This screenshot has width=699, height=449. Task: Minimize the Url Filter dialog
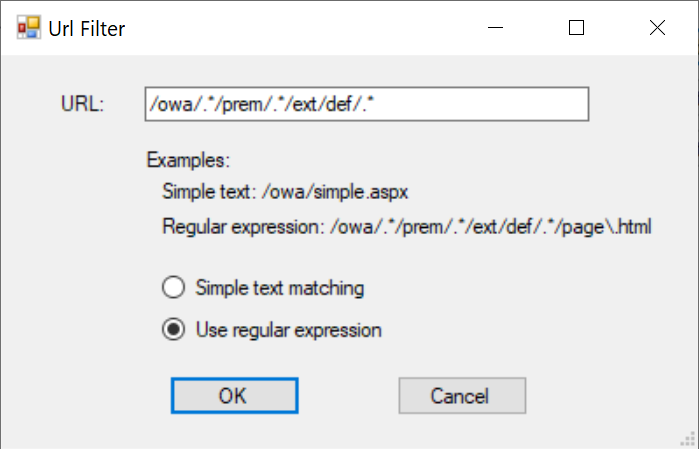click(495, 28)
